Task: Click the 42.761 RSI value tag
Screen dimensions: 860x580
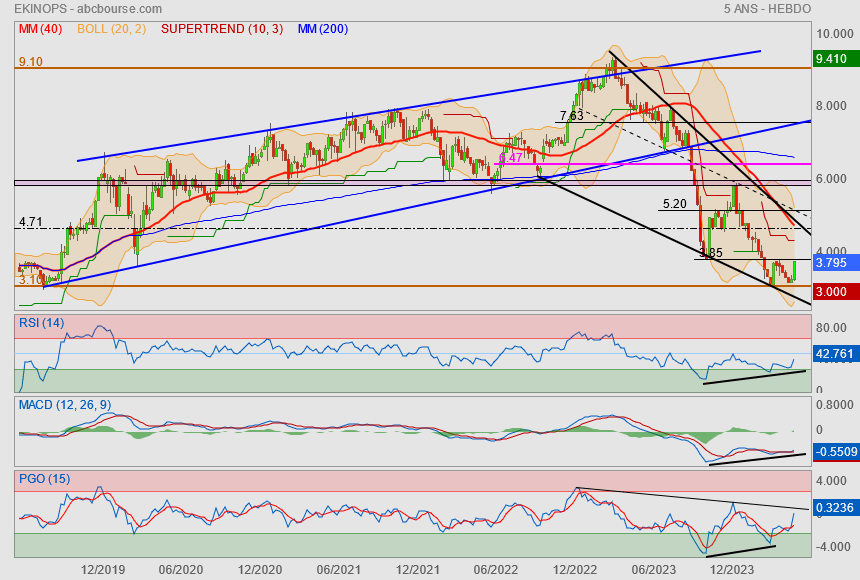Action: click(835, 354)
